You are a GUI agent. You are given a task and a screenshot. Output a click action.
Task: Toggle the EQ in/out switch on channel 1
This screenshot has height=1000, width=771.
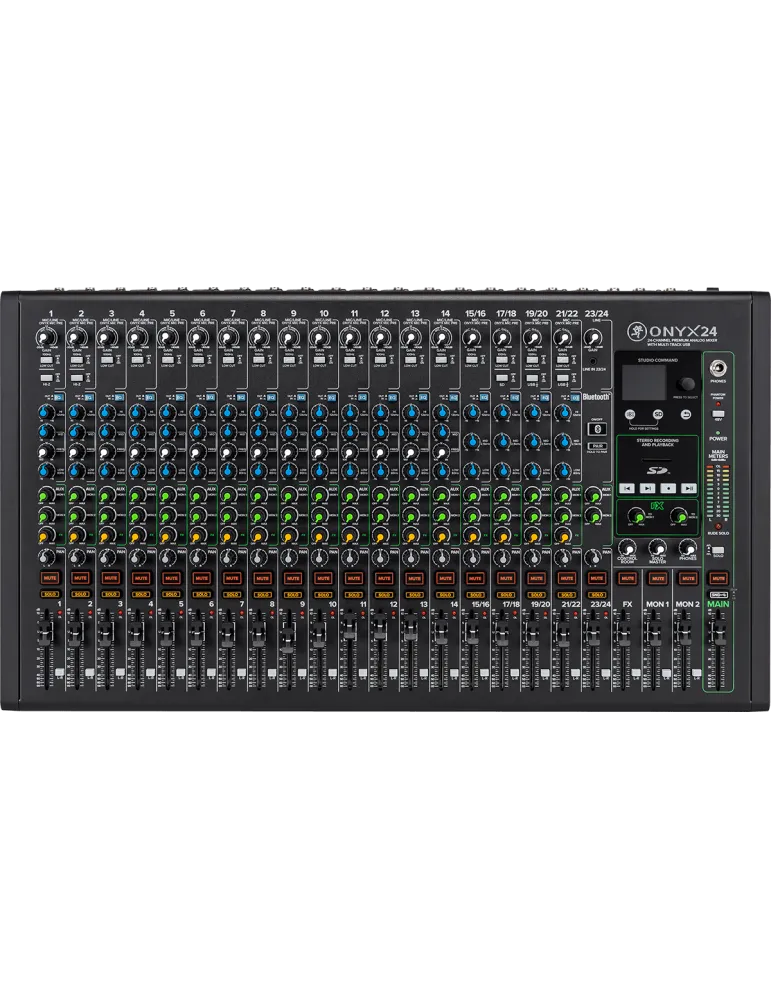click(58, 397)
